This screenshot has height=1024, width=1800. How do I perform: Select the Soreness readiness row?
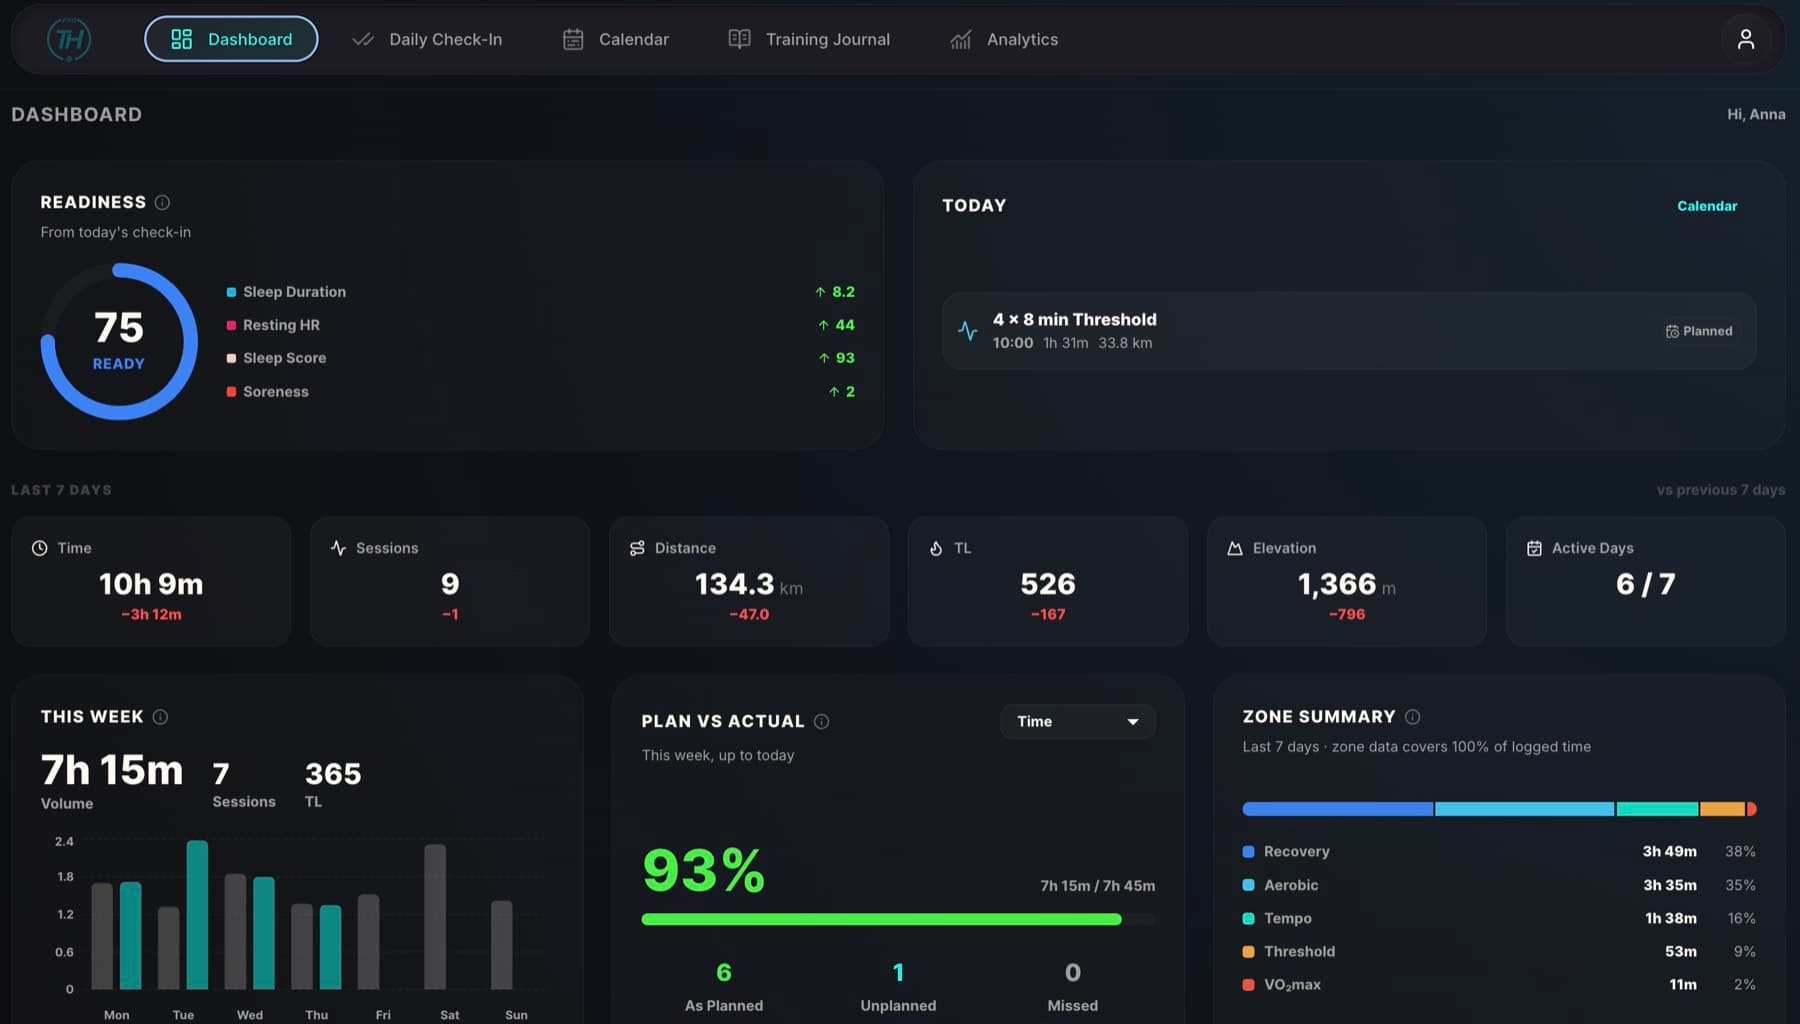click(540, 392)
